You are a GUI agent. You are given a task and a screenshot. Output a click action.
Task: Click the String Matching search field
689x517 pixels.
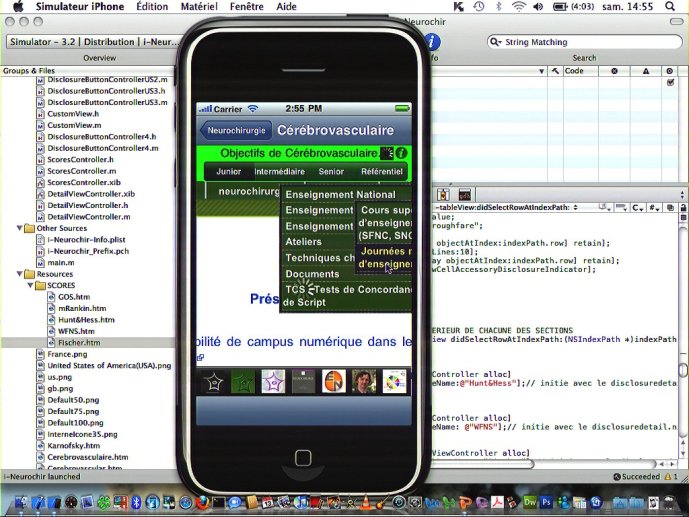585,42
